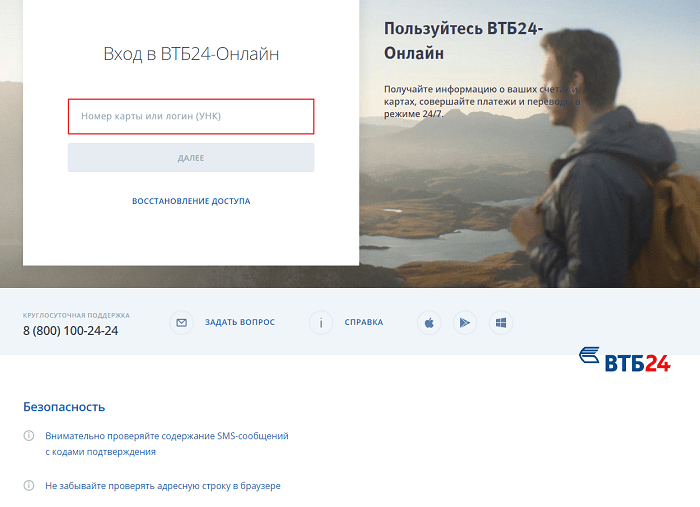Click the info icon beside the address bar tip
The image size is (700, 507).
tap(29, 486)
